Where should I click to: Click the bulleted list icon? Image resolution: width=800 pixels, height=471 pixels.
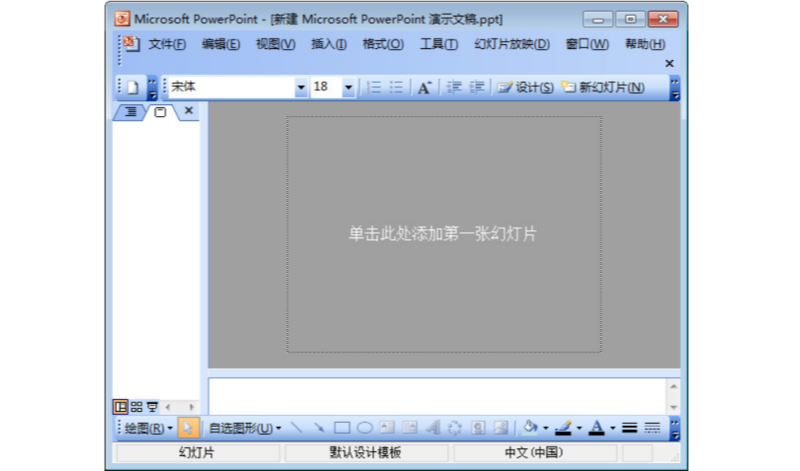click(396, 87)
